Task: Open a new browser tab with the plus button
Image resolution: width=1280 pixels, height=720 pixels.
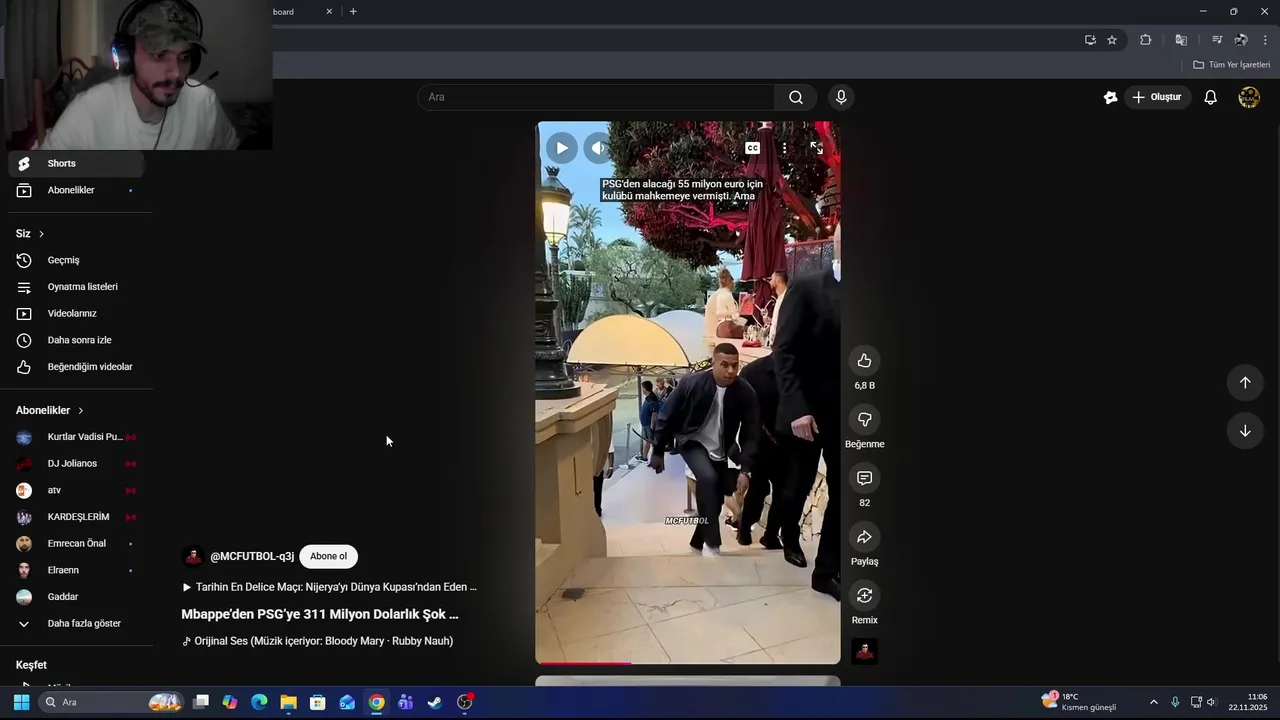Action: pyautogui.click(x=353, y=11)
